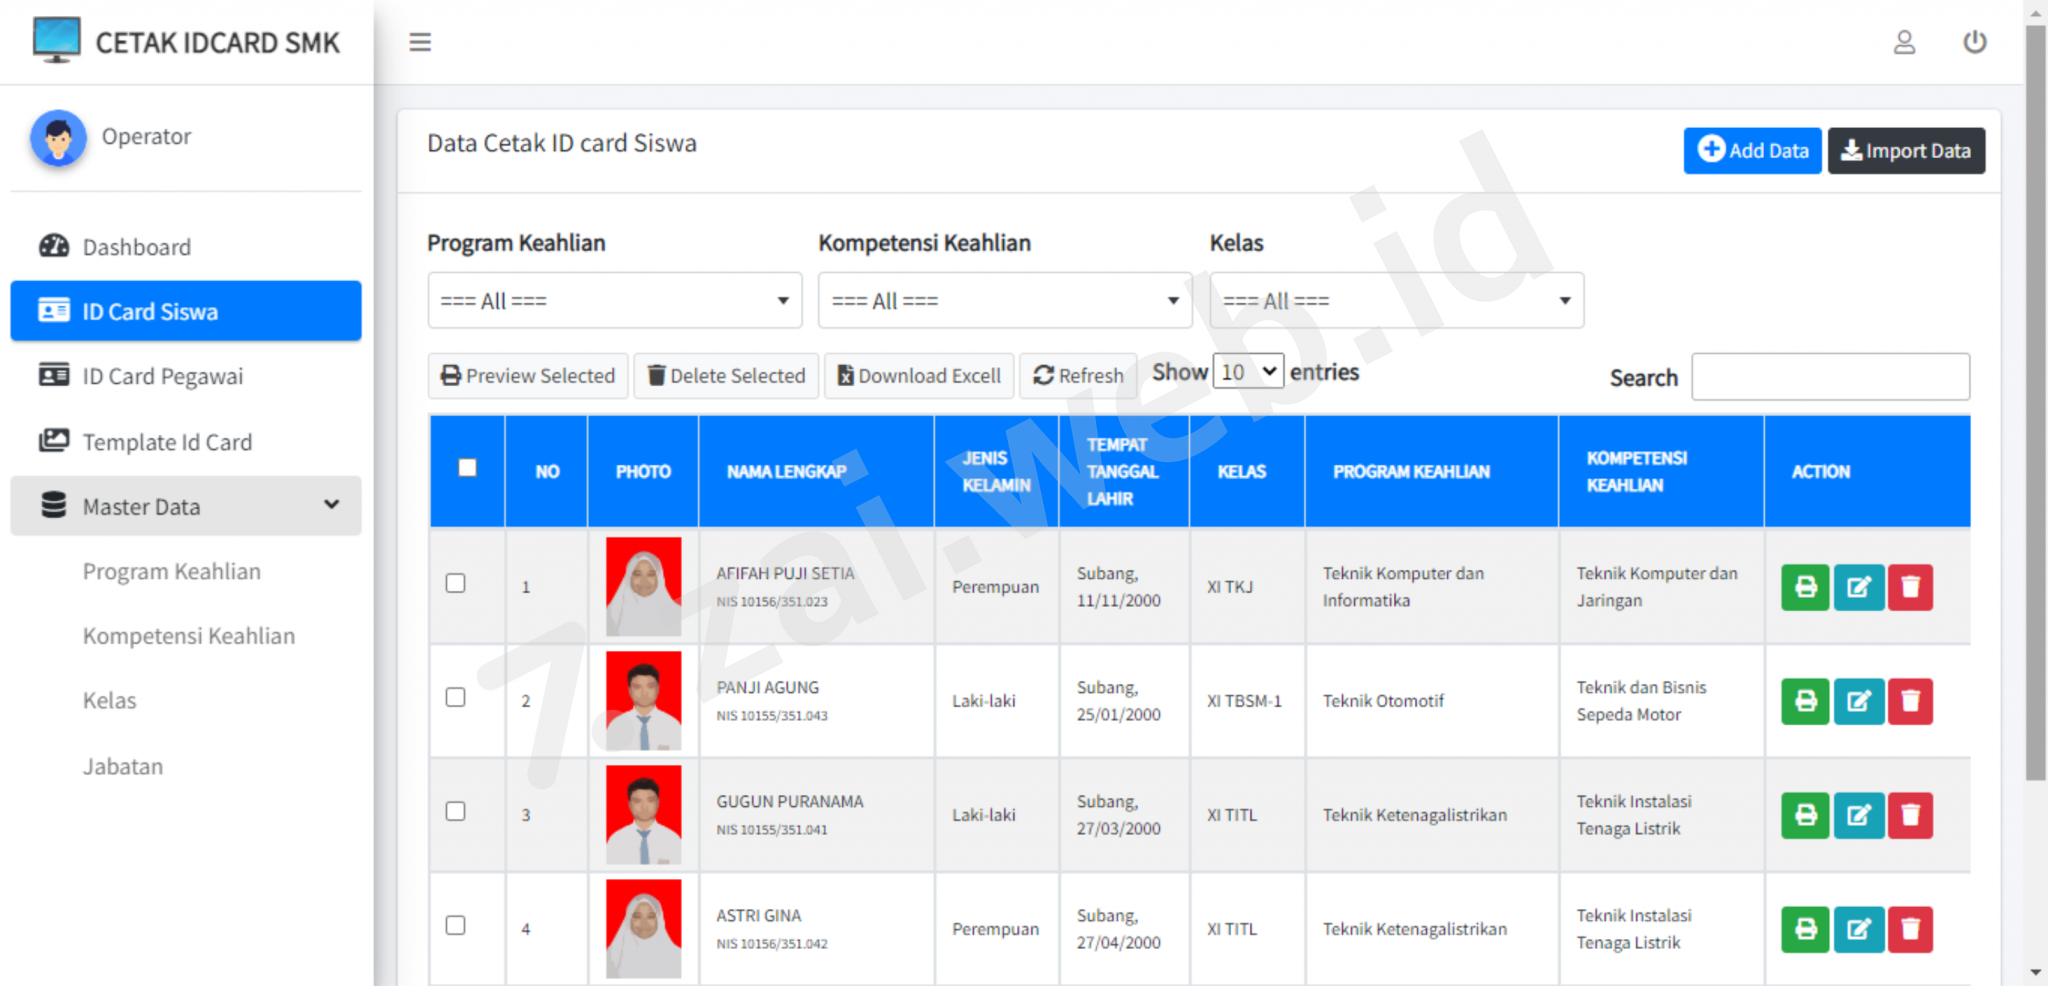Check the select-all checkbox in table header
2048x986 pixels.
click(466, 466)
